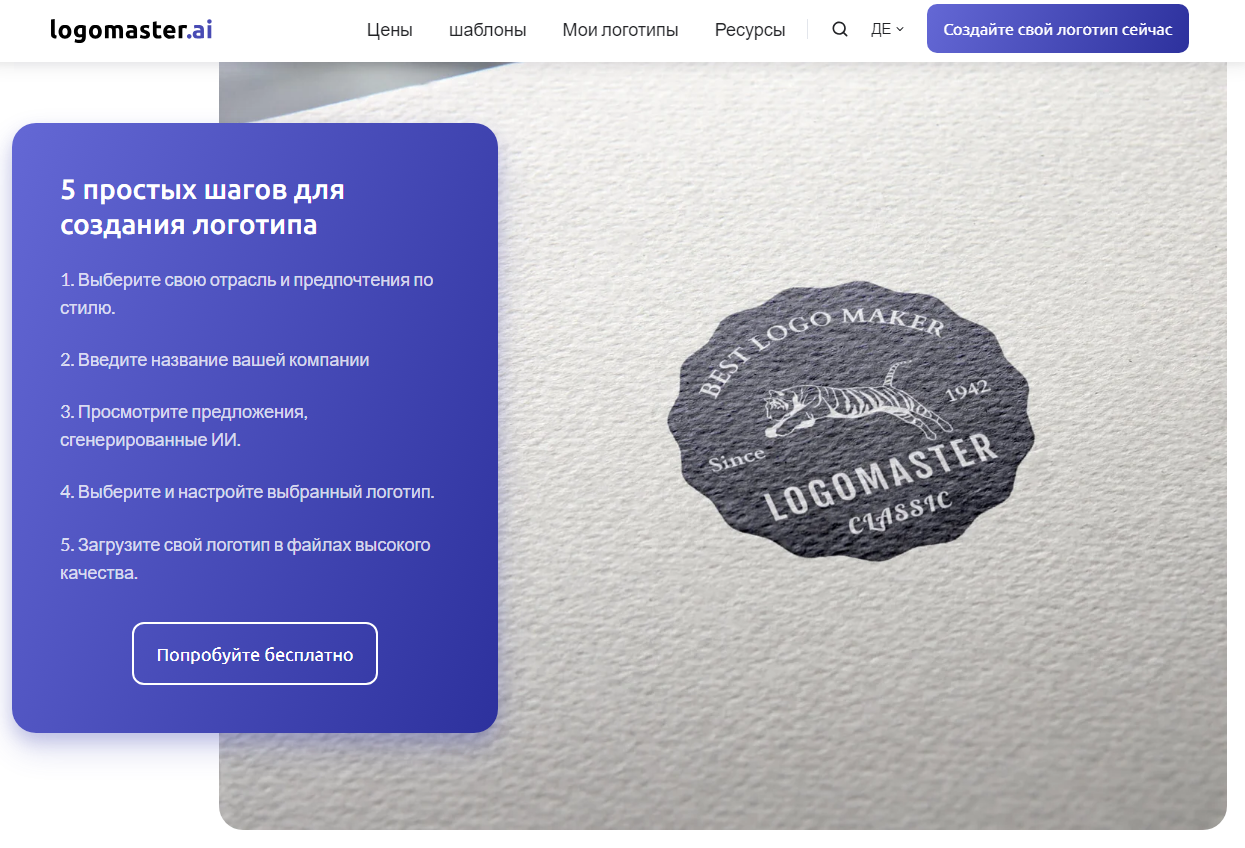This screenshot has width=1245, height=848.
Task: Open the search magnifier icon
Action: (x=840, y=29)
